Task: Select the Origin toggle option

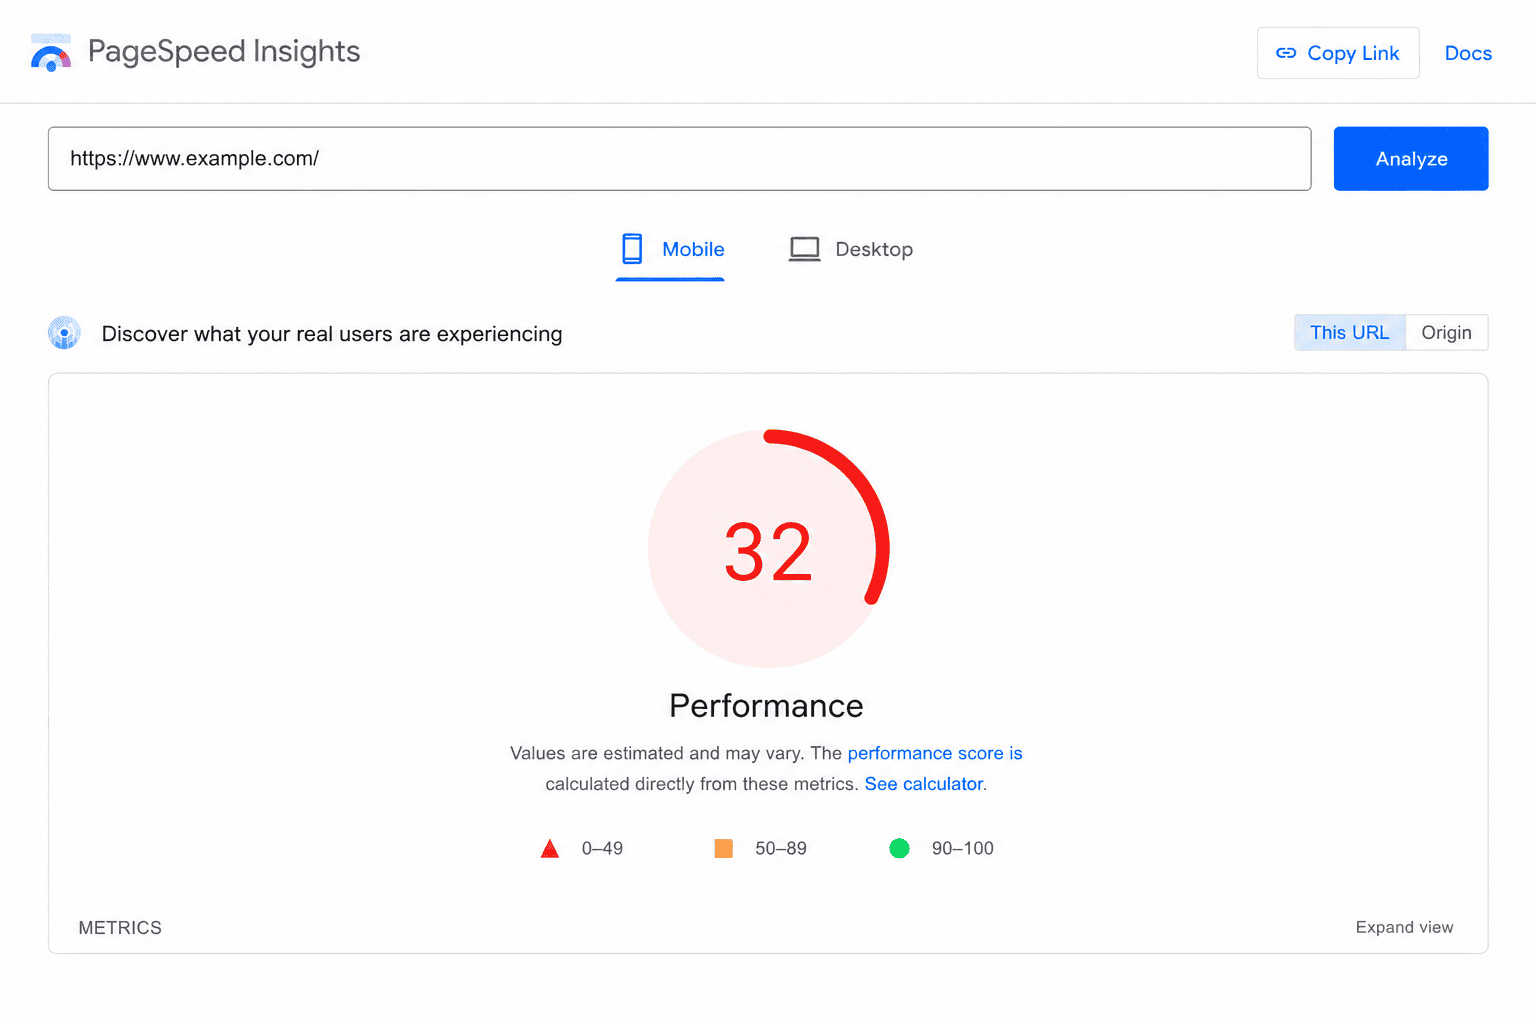Action: pos(1447,333)
